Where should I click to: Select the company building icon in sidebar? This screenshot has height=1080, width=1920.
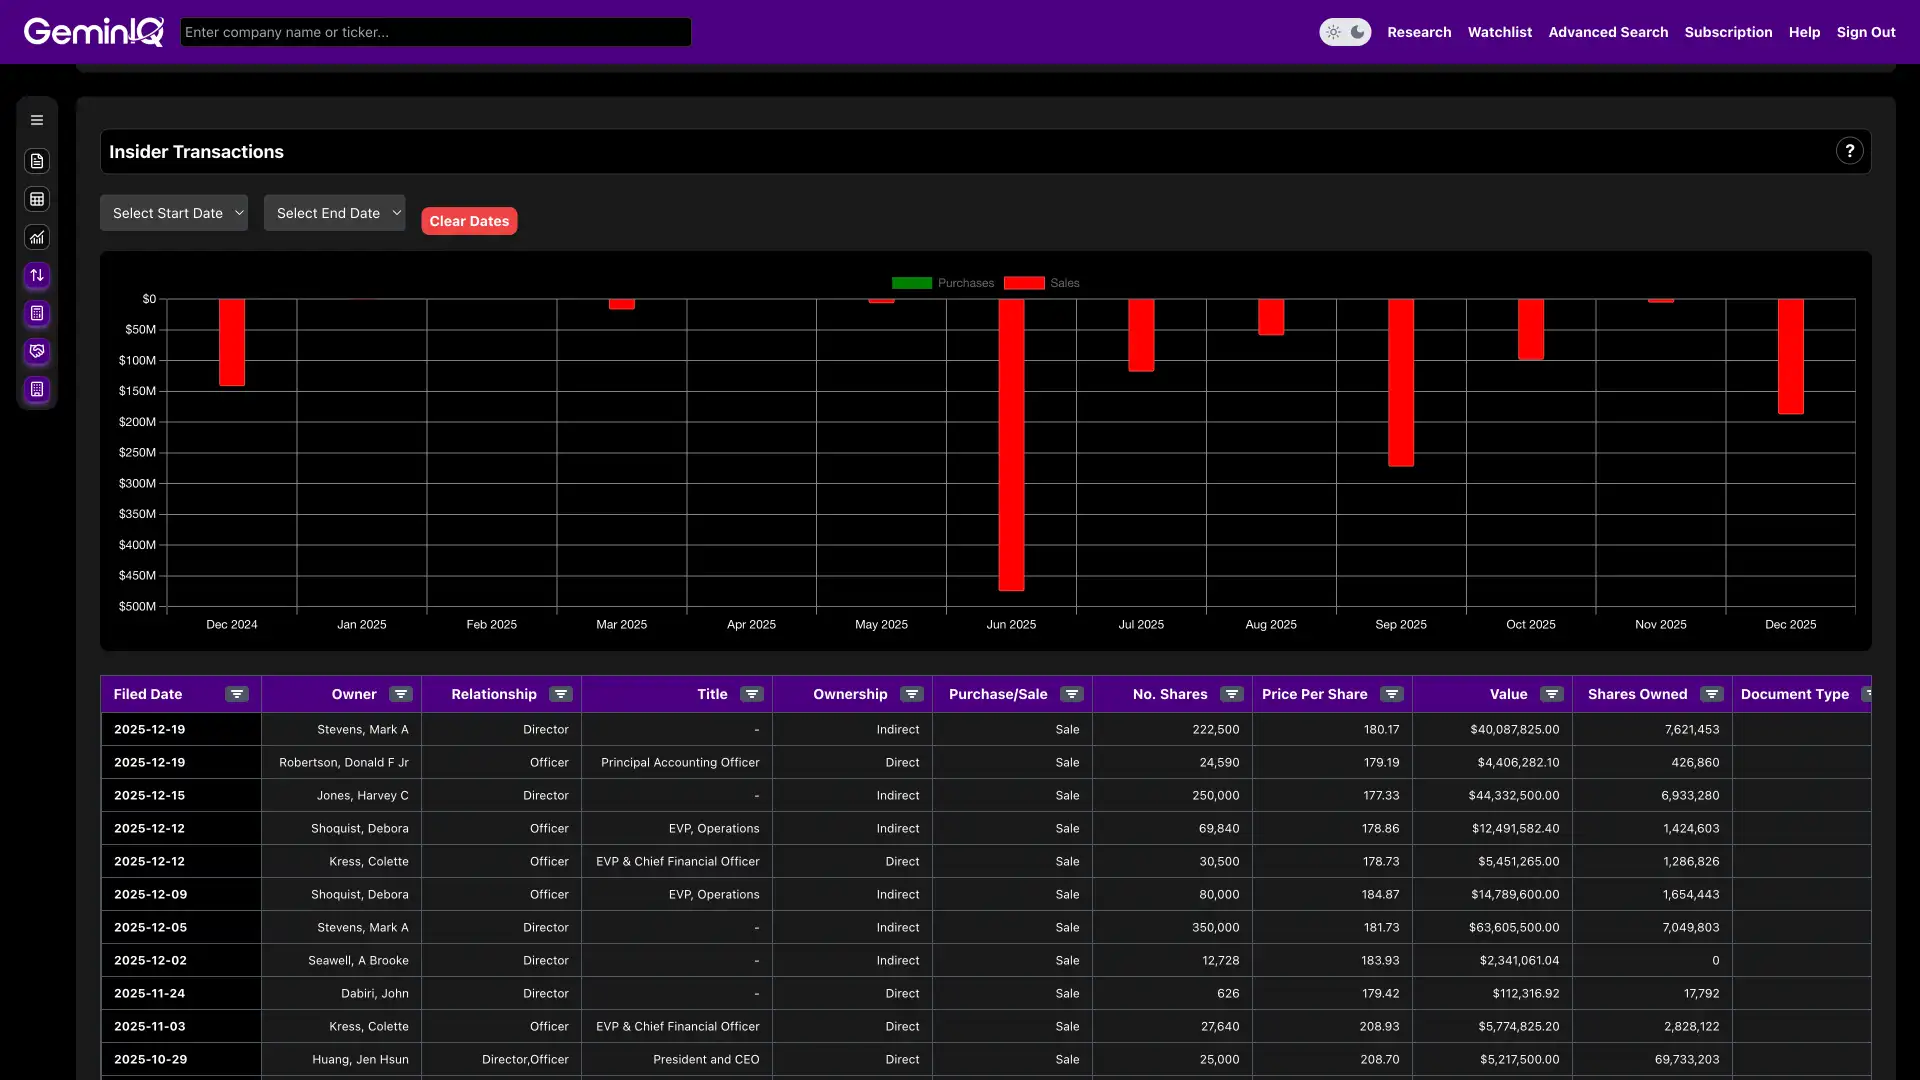click(x=37, y=389)
